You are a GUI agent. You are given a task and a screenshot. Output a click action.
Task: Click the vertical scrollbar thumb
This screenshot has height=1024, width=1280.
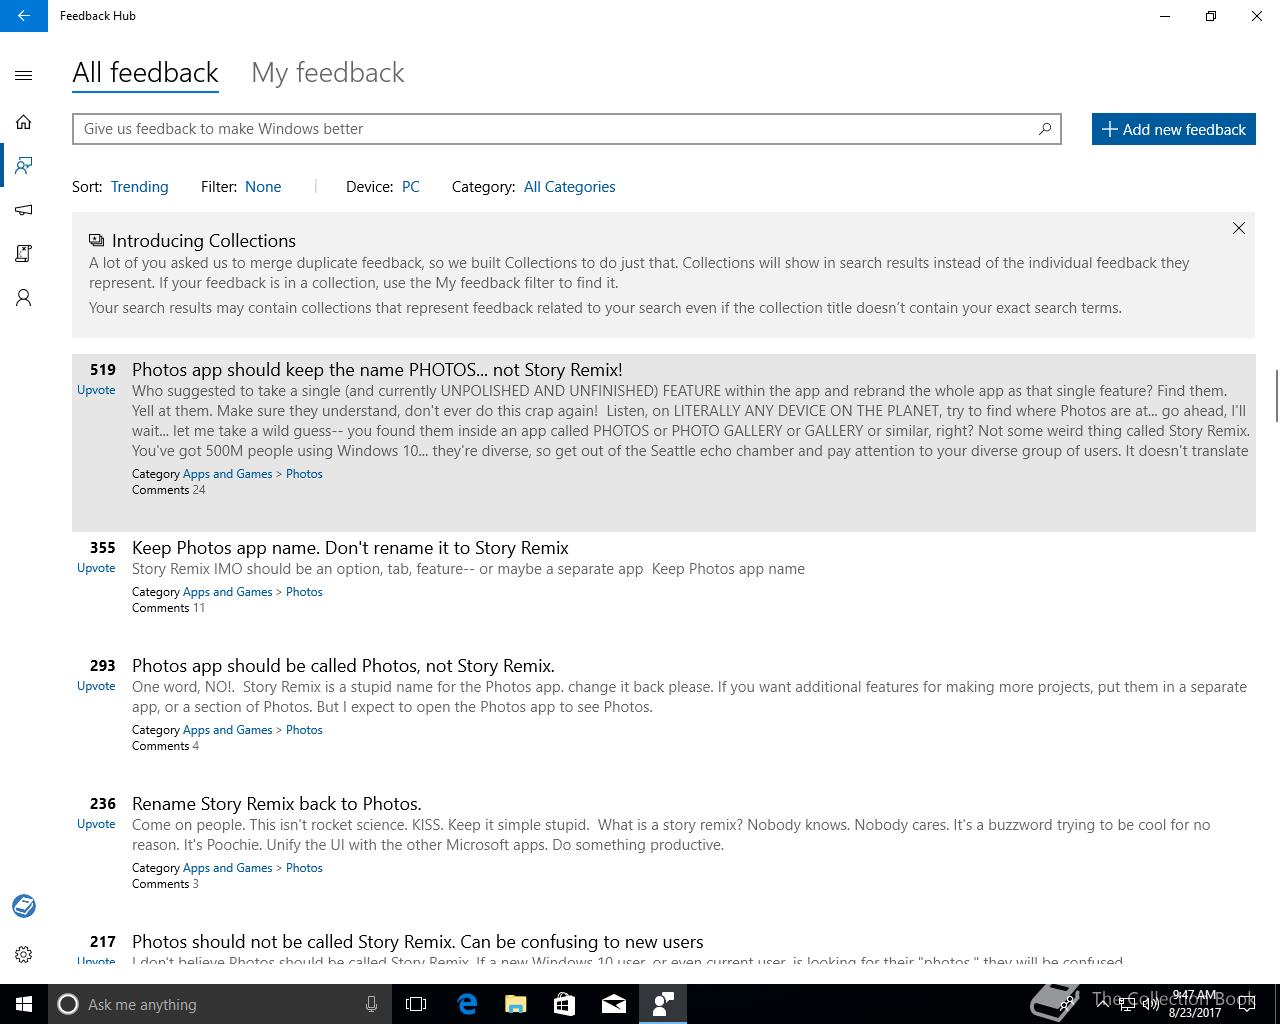1276,396
